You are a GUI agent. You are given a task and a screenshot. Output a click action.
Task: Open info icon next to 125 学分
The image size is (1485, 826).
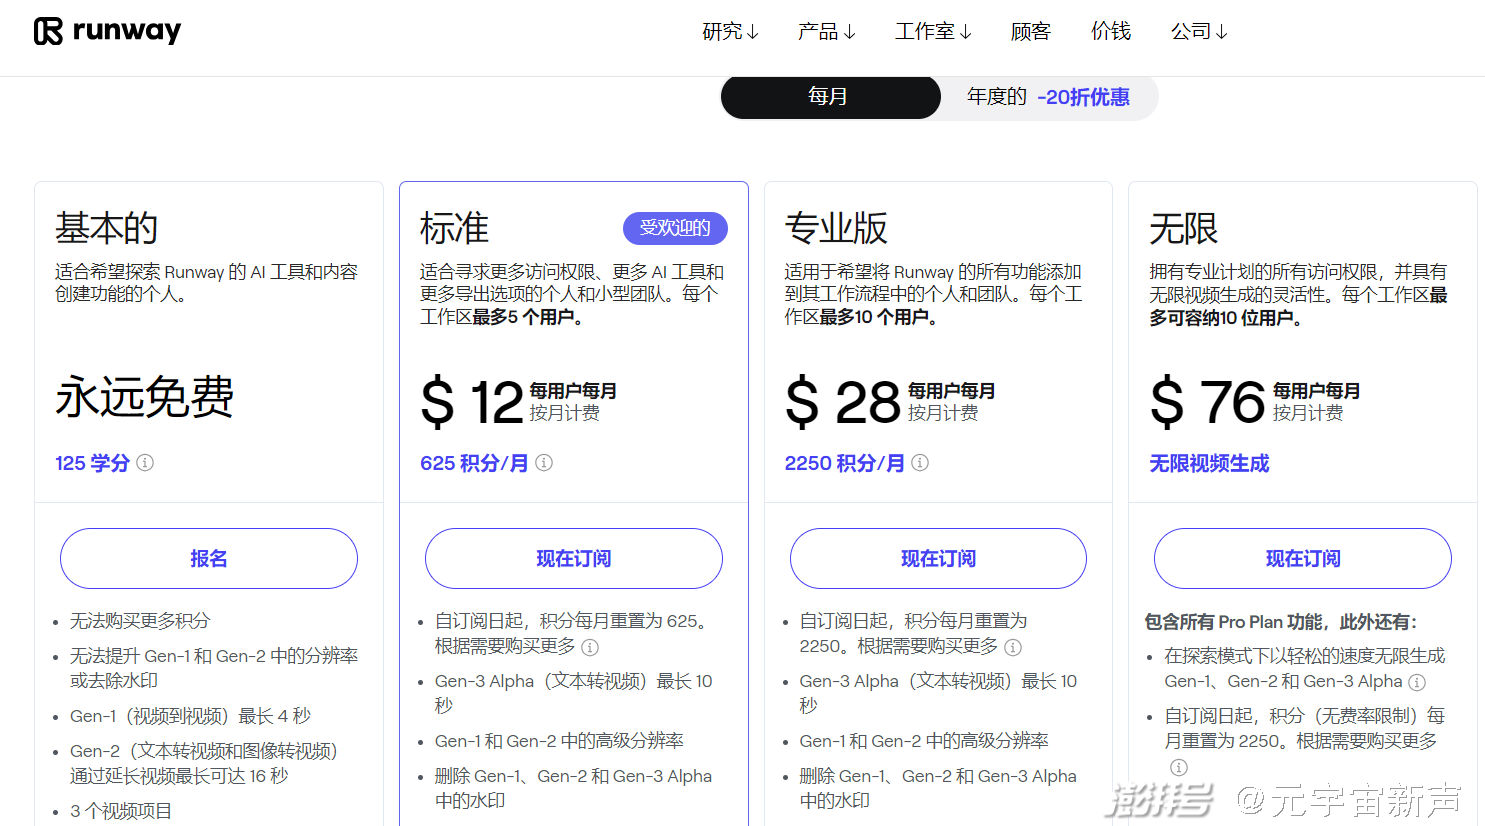pyautogui.click(x=145, y=463)
